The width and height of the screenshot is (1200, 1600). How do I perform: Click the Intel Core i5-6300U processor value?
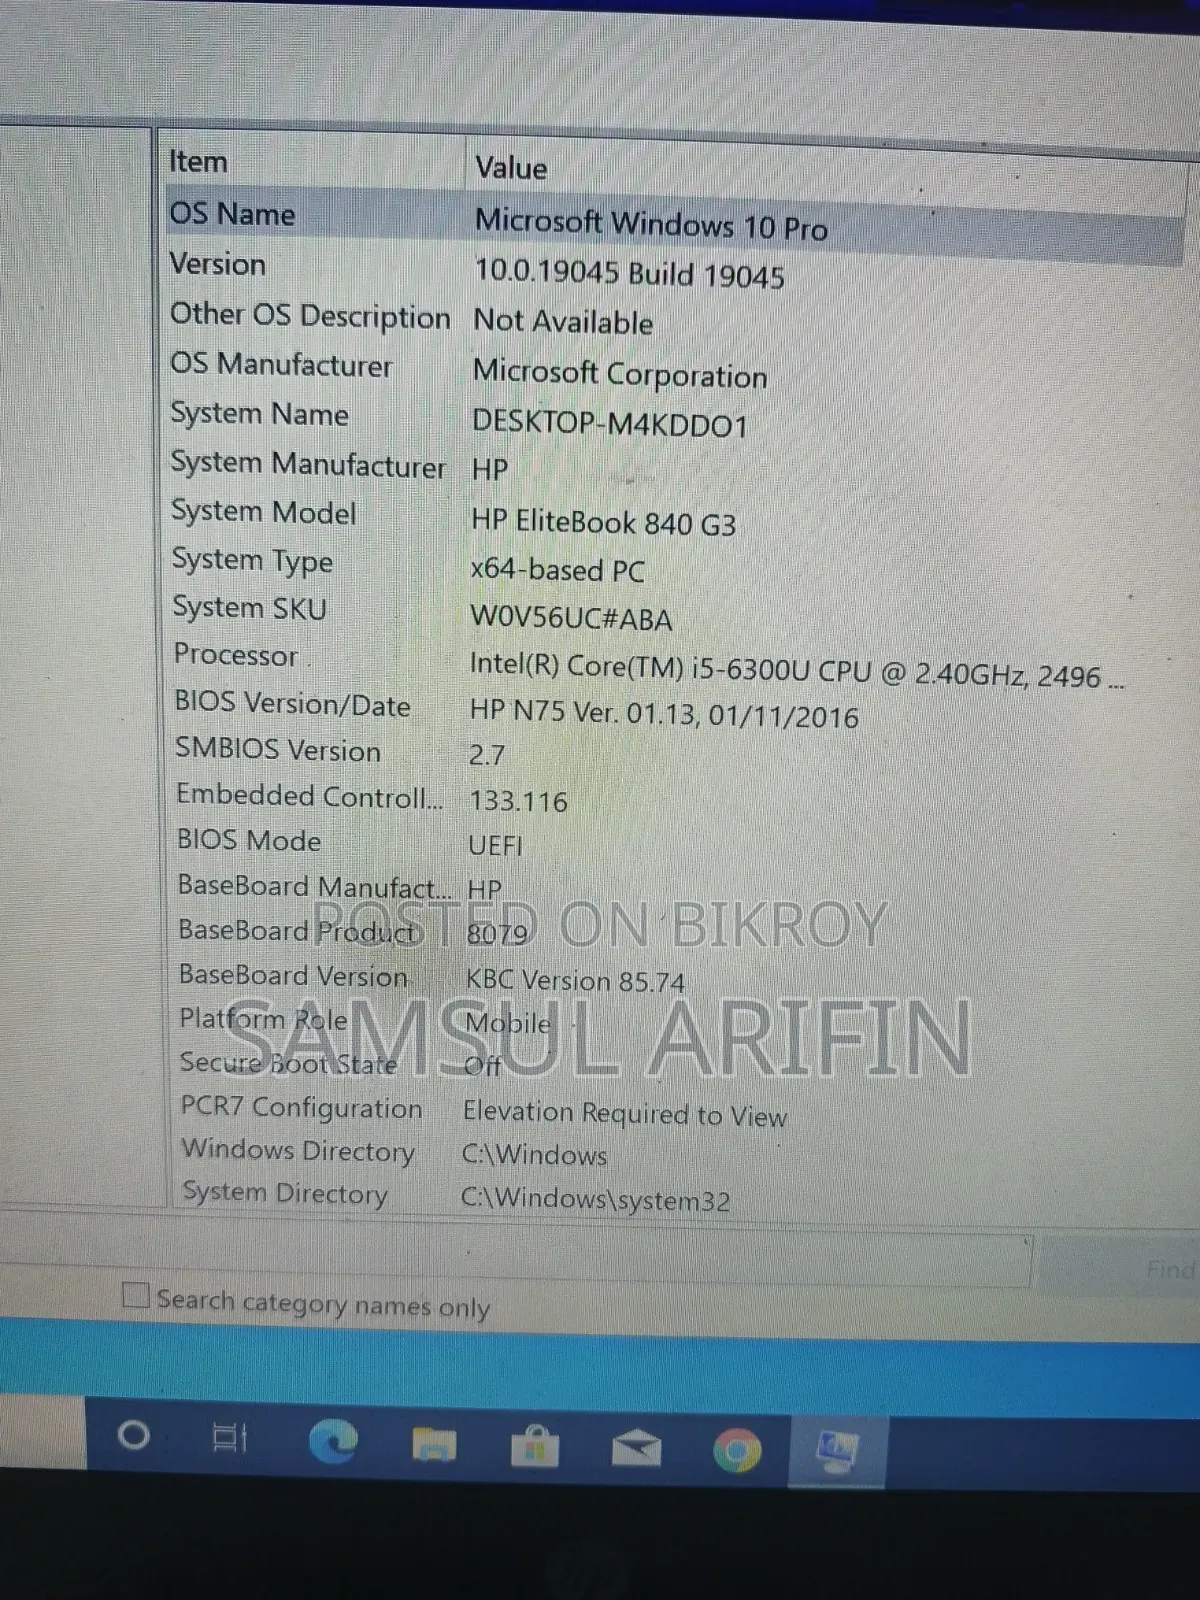click(x=797, y=671)
